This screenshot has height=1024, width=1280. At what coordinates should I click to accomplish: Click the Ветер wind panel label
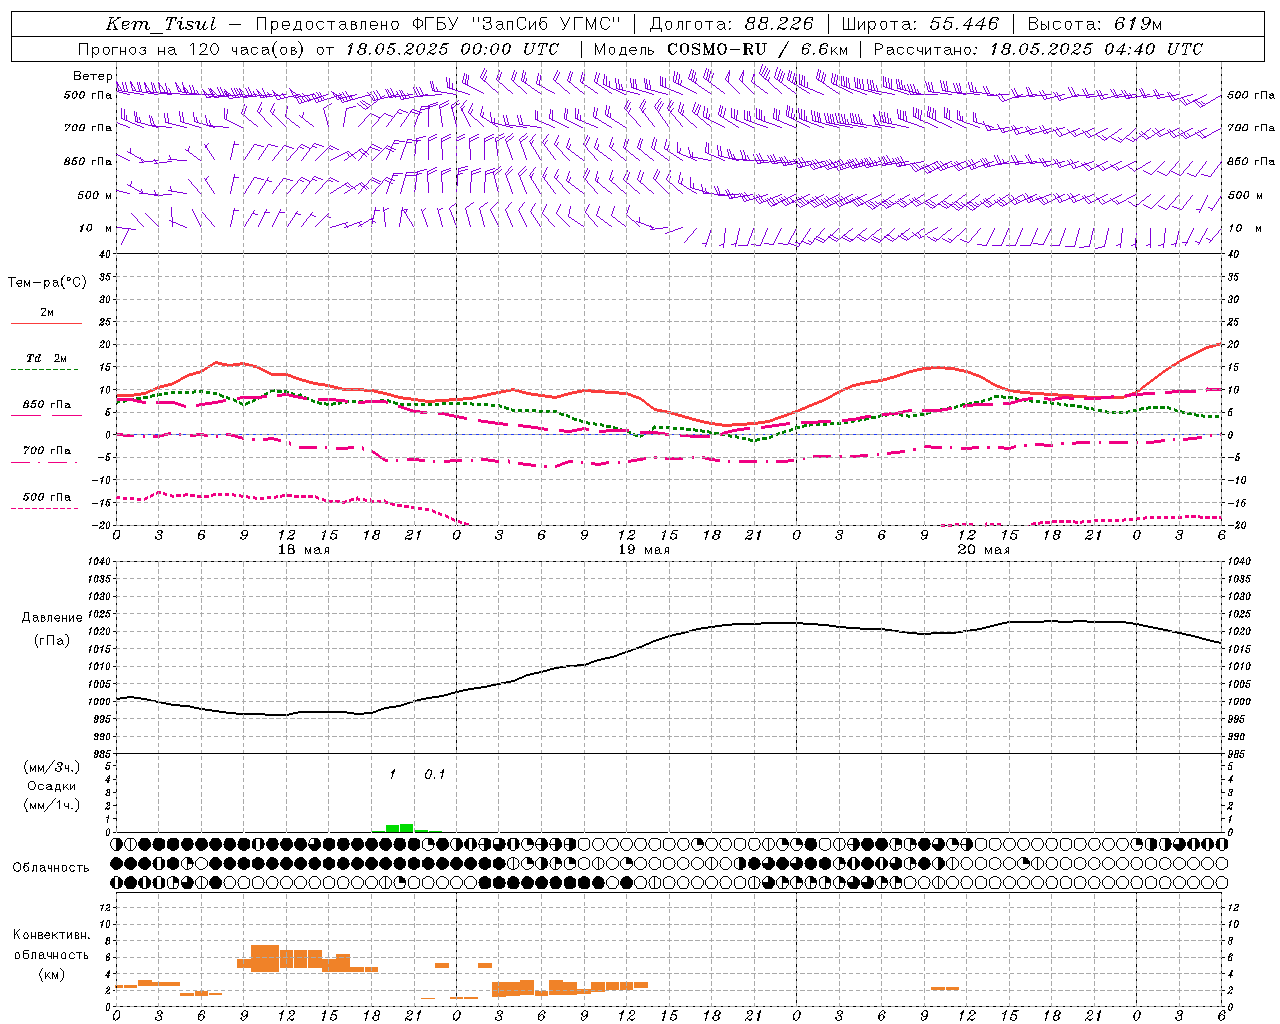click(92, 76)
